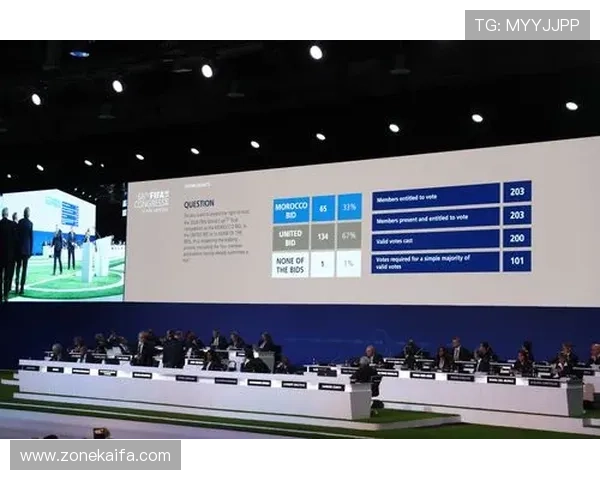Click the UNITED BID label cell

point(290,238)
